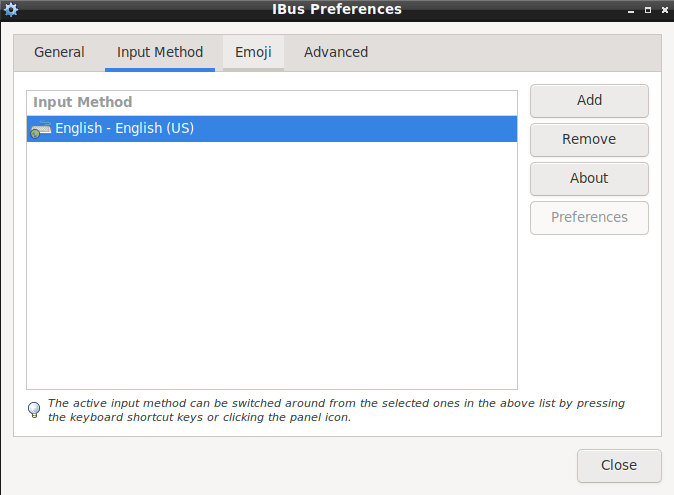Open the Emoji tab
This screenshot has width=674, height=495.
click(253, 52)
